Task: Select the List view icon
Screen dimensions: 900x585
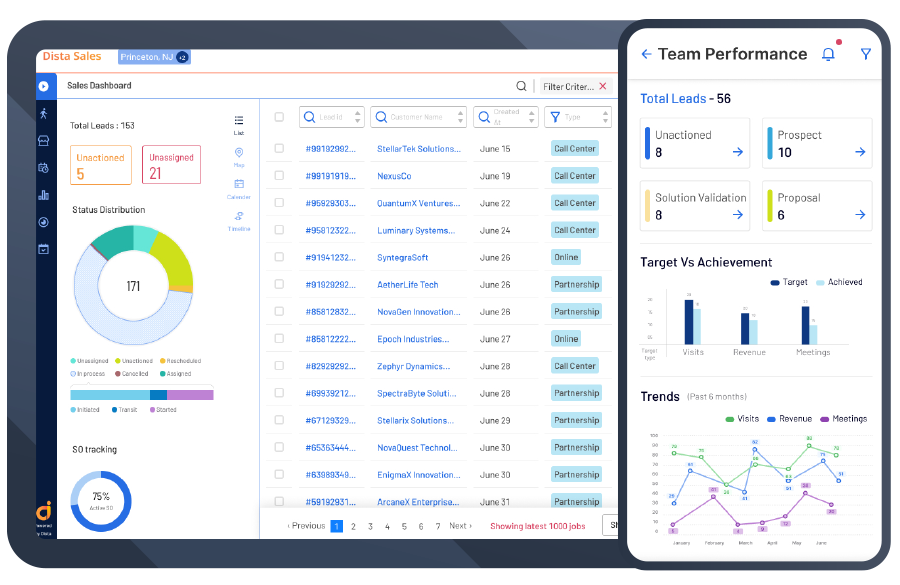Action: point(238,118)
